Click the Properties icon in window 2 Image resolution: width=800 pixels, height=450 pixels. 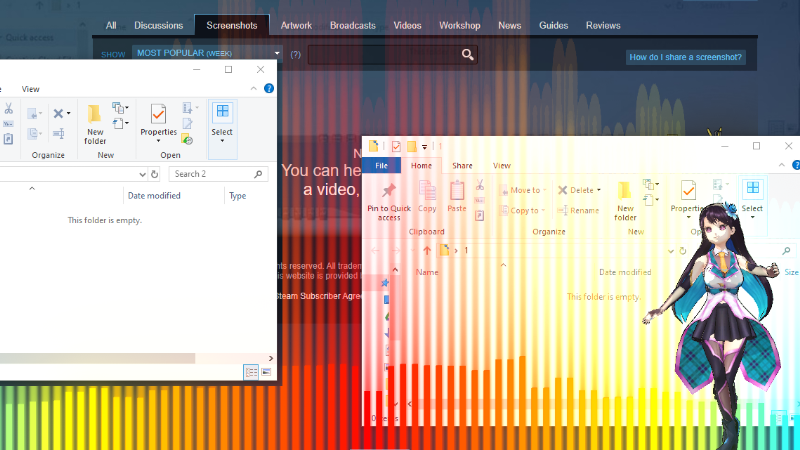158,114
